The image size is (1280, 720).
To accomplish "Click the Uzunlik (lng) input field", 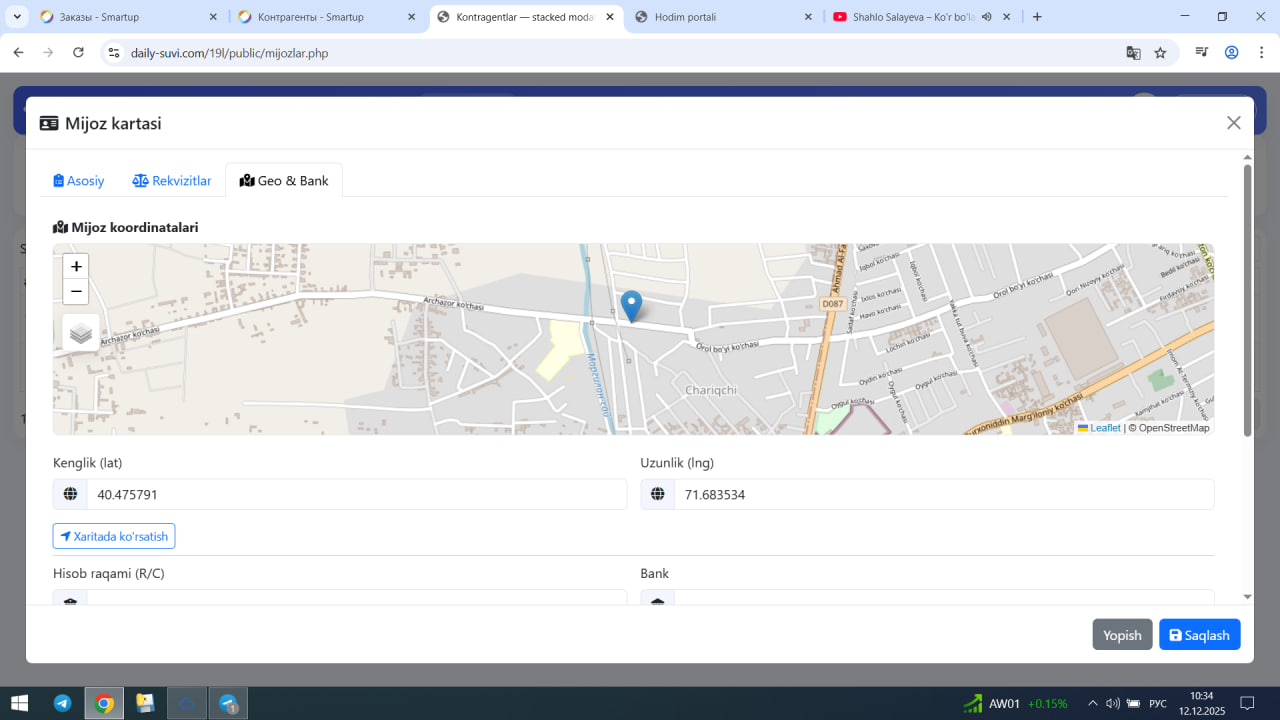I will coord(944,494).
